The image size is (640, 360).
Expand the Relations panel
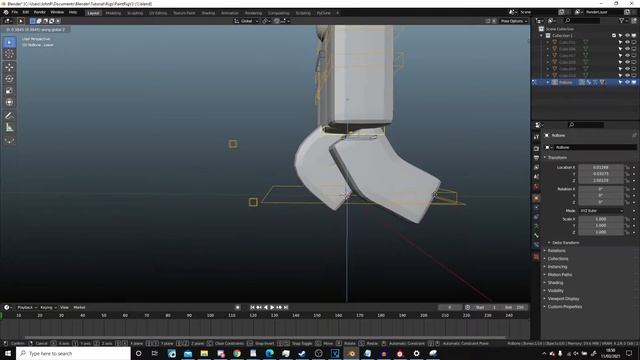[556, 251]
